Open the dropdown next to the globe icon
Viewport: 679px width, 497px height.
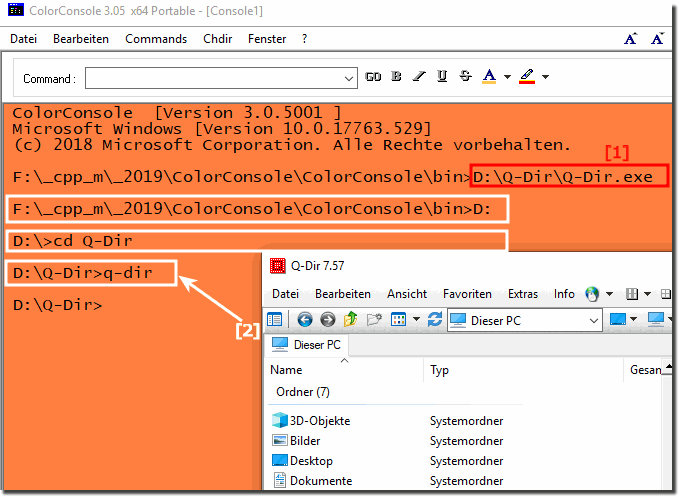pos(609,294)
